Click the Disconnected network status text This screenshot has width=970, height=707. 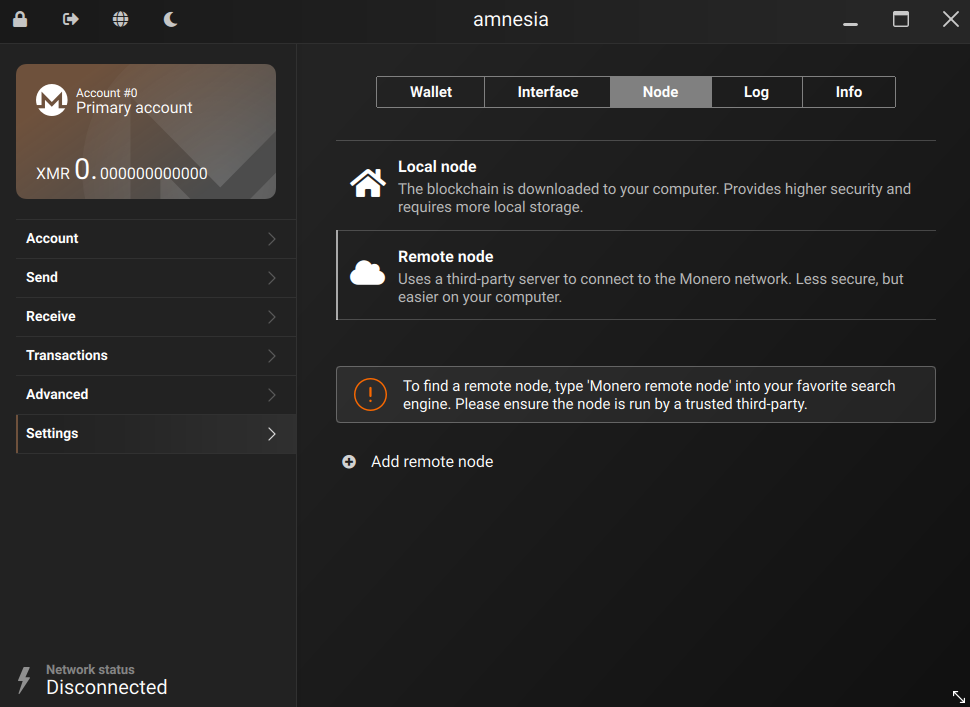click(x=106, y=687)
